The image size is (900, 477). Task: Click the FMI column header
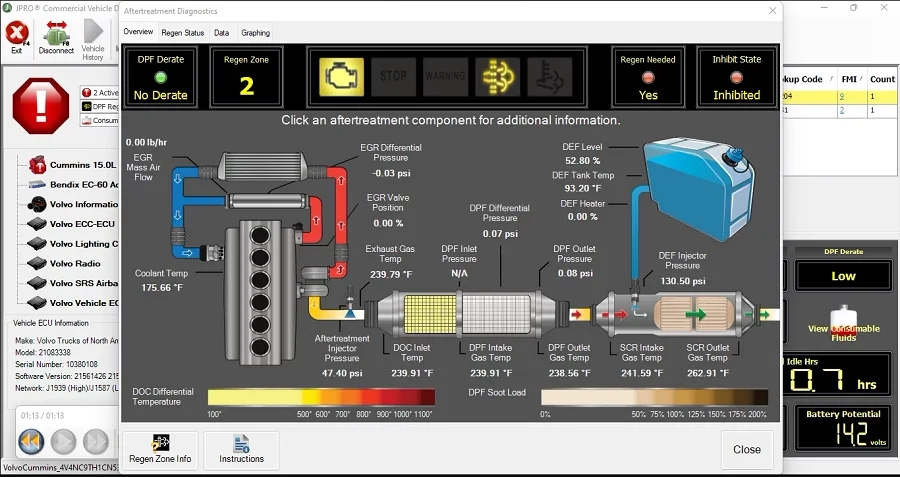pyautogui.click(x=851, y=79)
